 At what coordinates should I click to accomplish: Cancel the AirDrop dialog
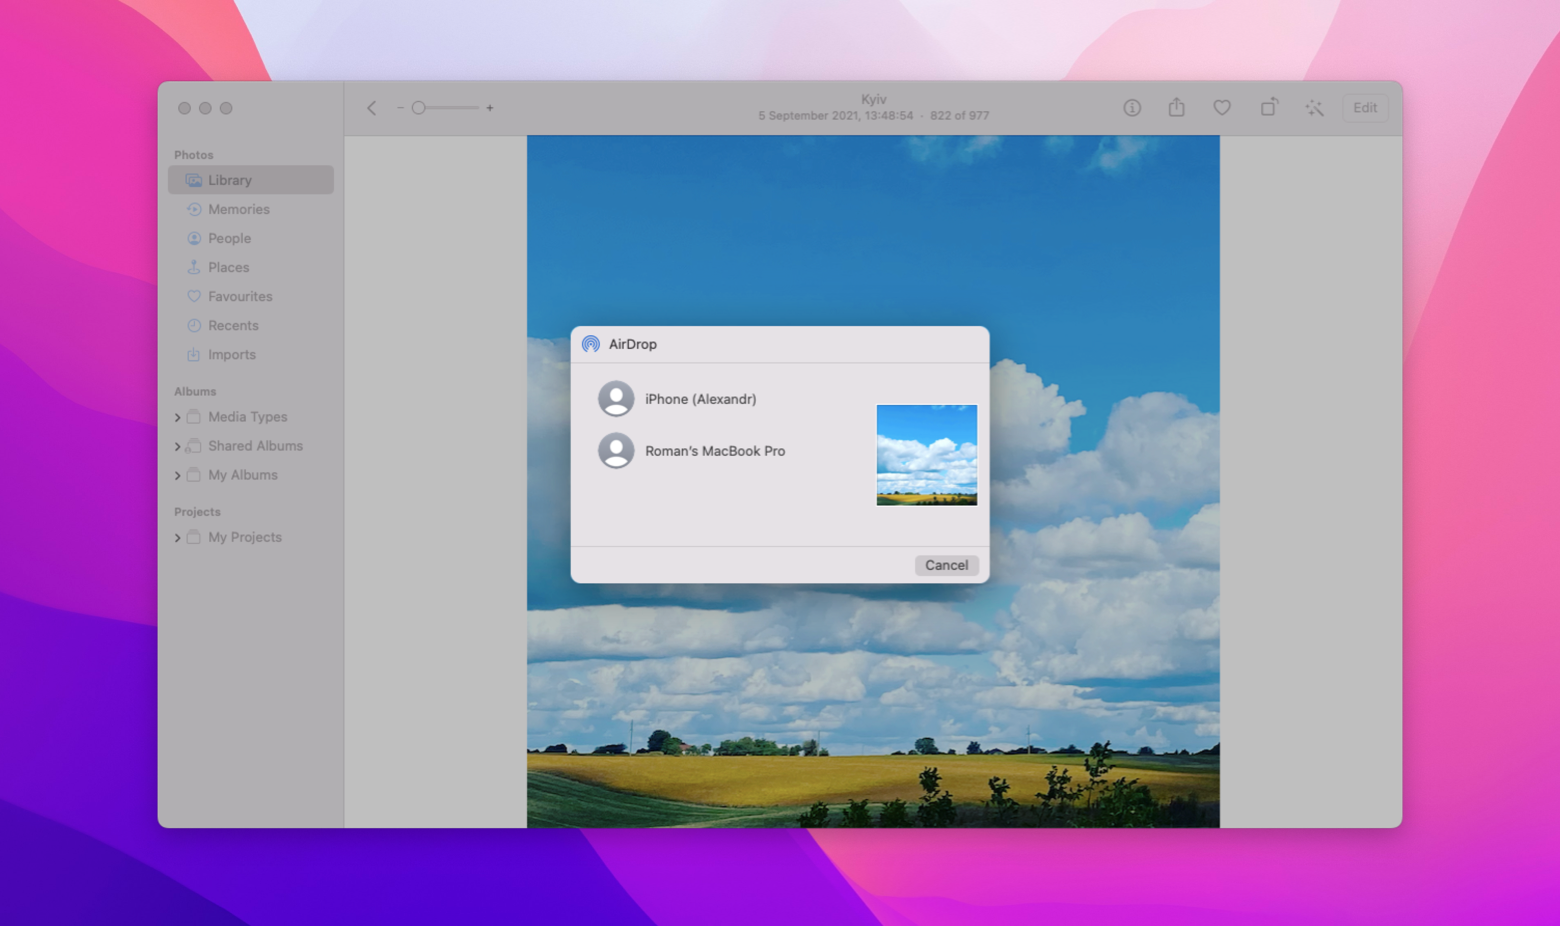945,565
